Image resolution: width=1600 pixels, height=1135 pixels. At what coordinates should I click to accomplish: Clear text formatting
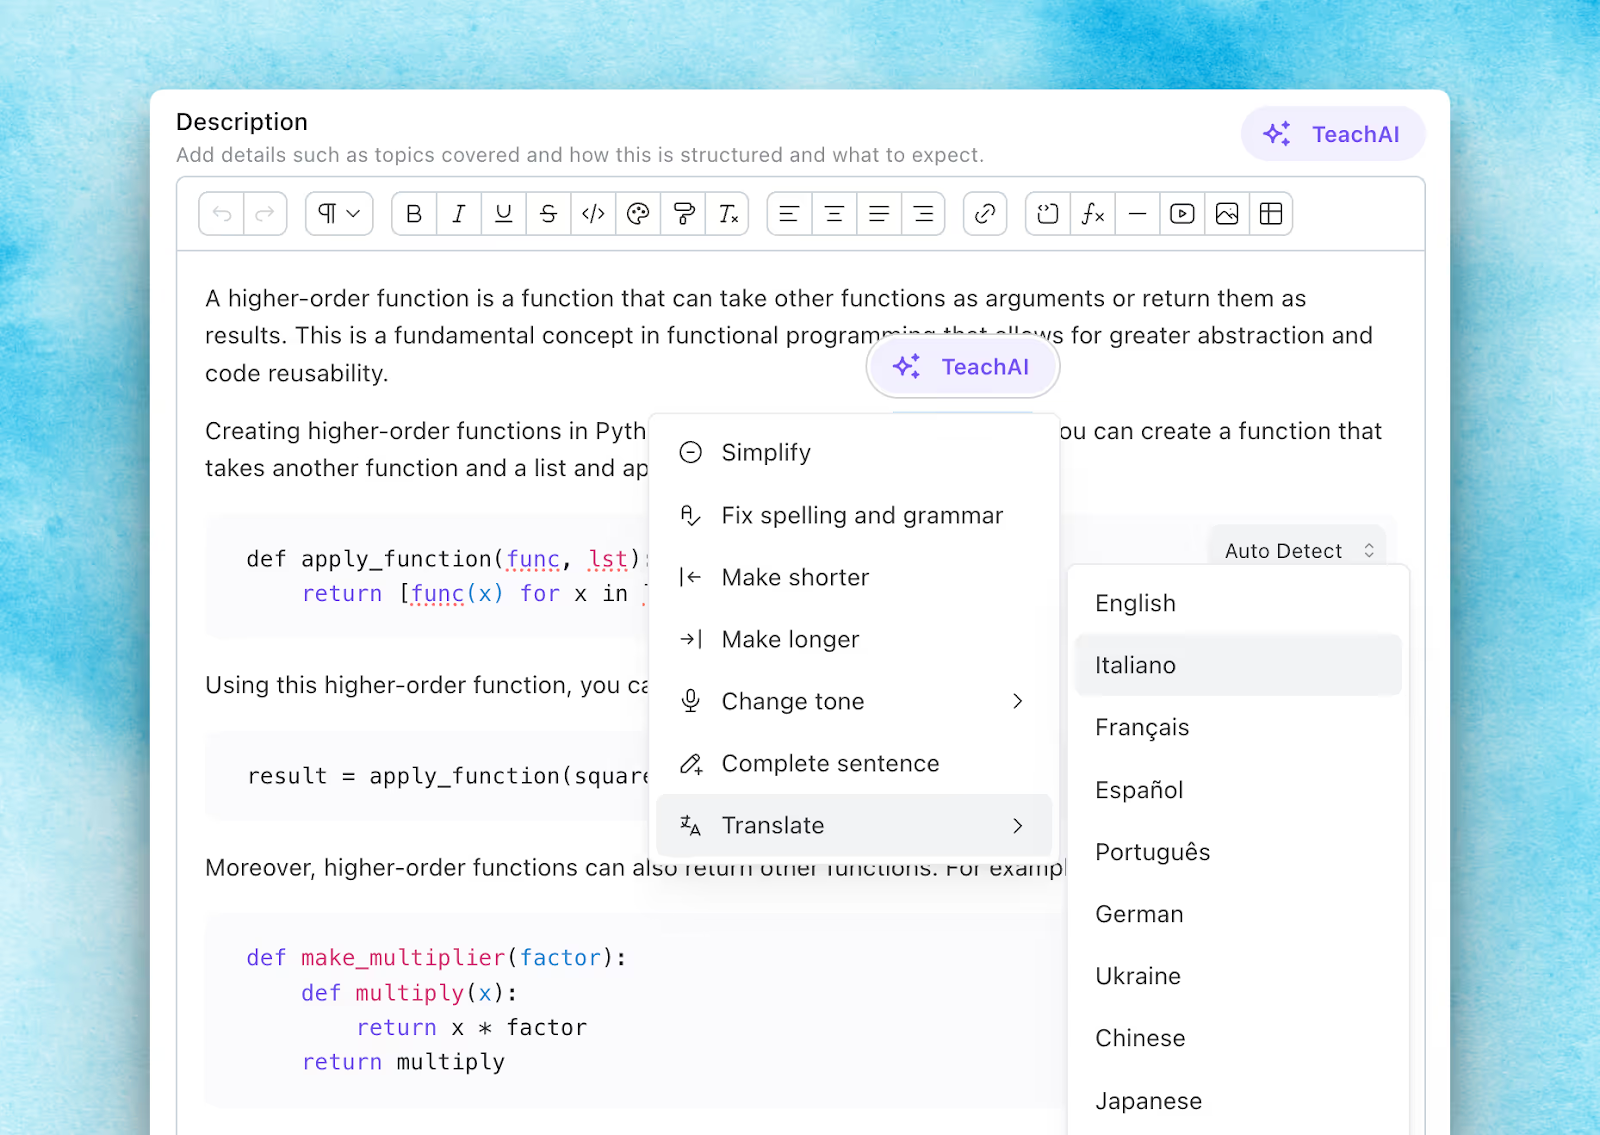728,214
